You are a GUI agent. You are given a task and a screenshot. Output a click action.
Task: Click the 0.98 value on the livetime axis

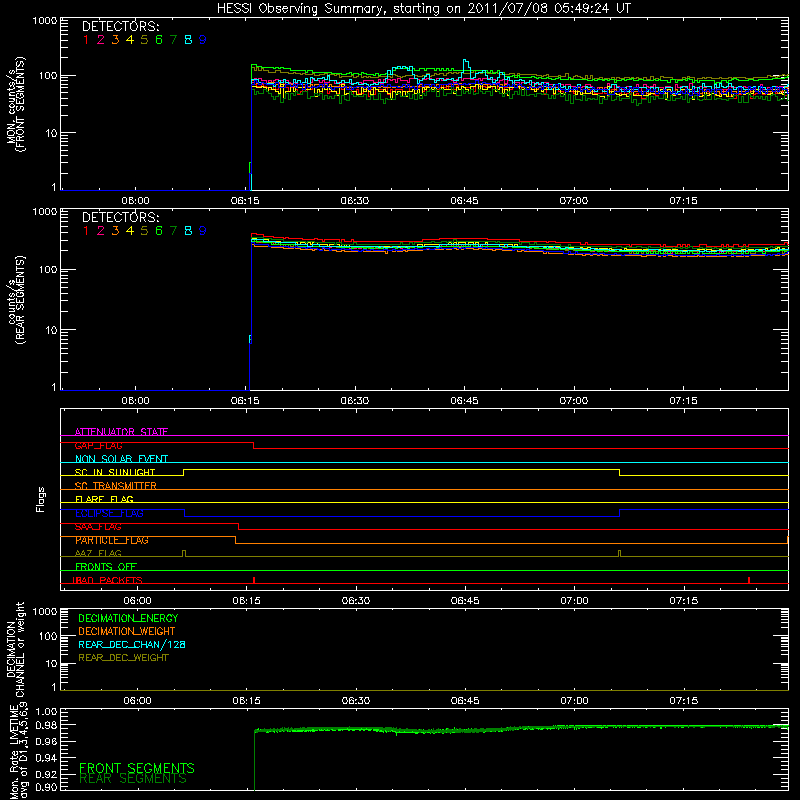[x=46, y=725]
